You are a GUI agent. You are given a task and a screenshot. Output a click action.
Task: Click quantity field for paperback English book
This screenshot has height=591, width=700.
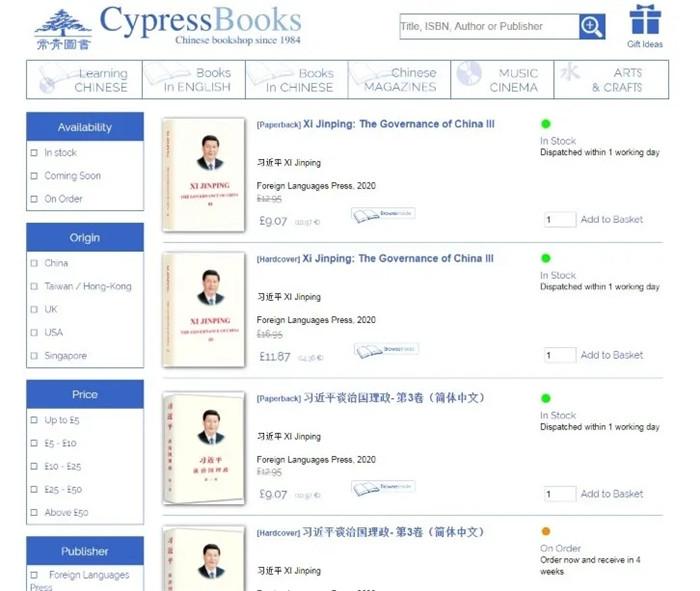[560, 220]
